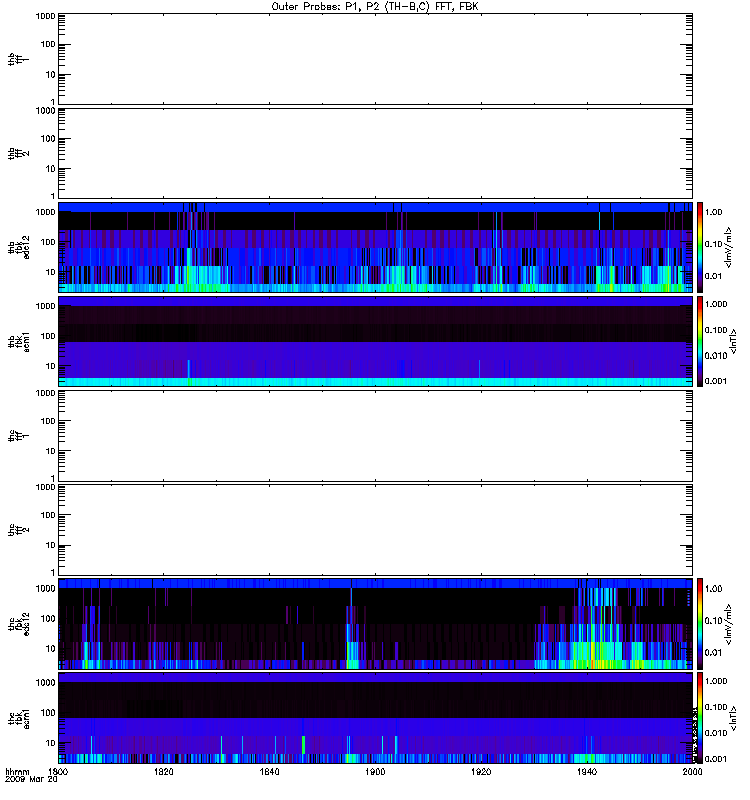Click the thc fbk scm1 color scale bar
This screenshot has width=750, height=800.
coord(700,718)
